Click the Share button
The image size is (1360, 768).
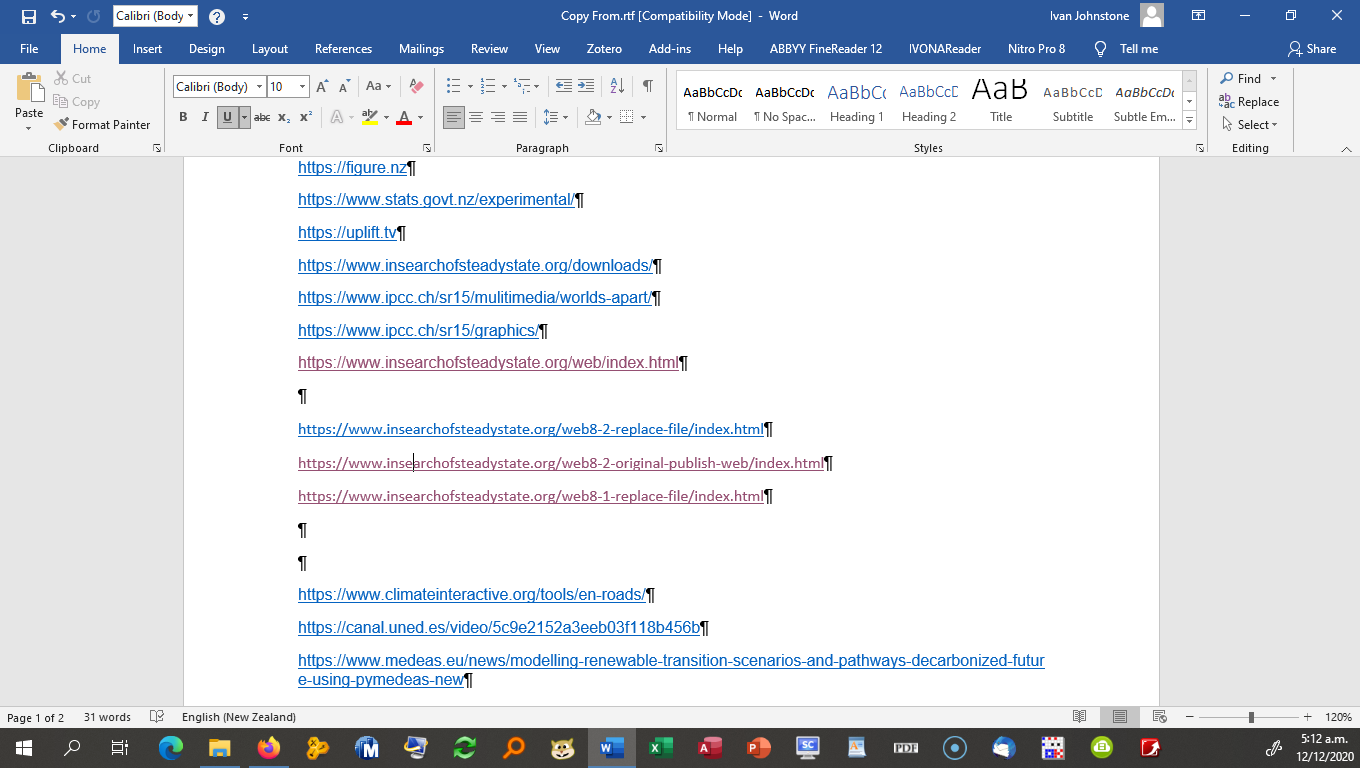point(1312,49)
